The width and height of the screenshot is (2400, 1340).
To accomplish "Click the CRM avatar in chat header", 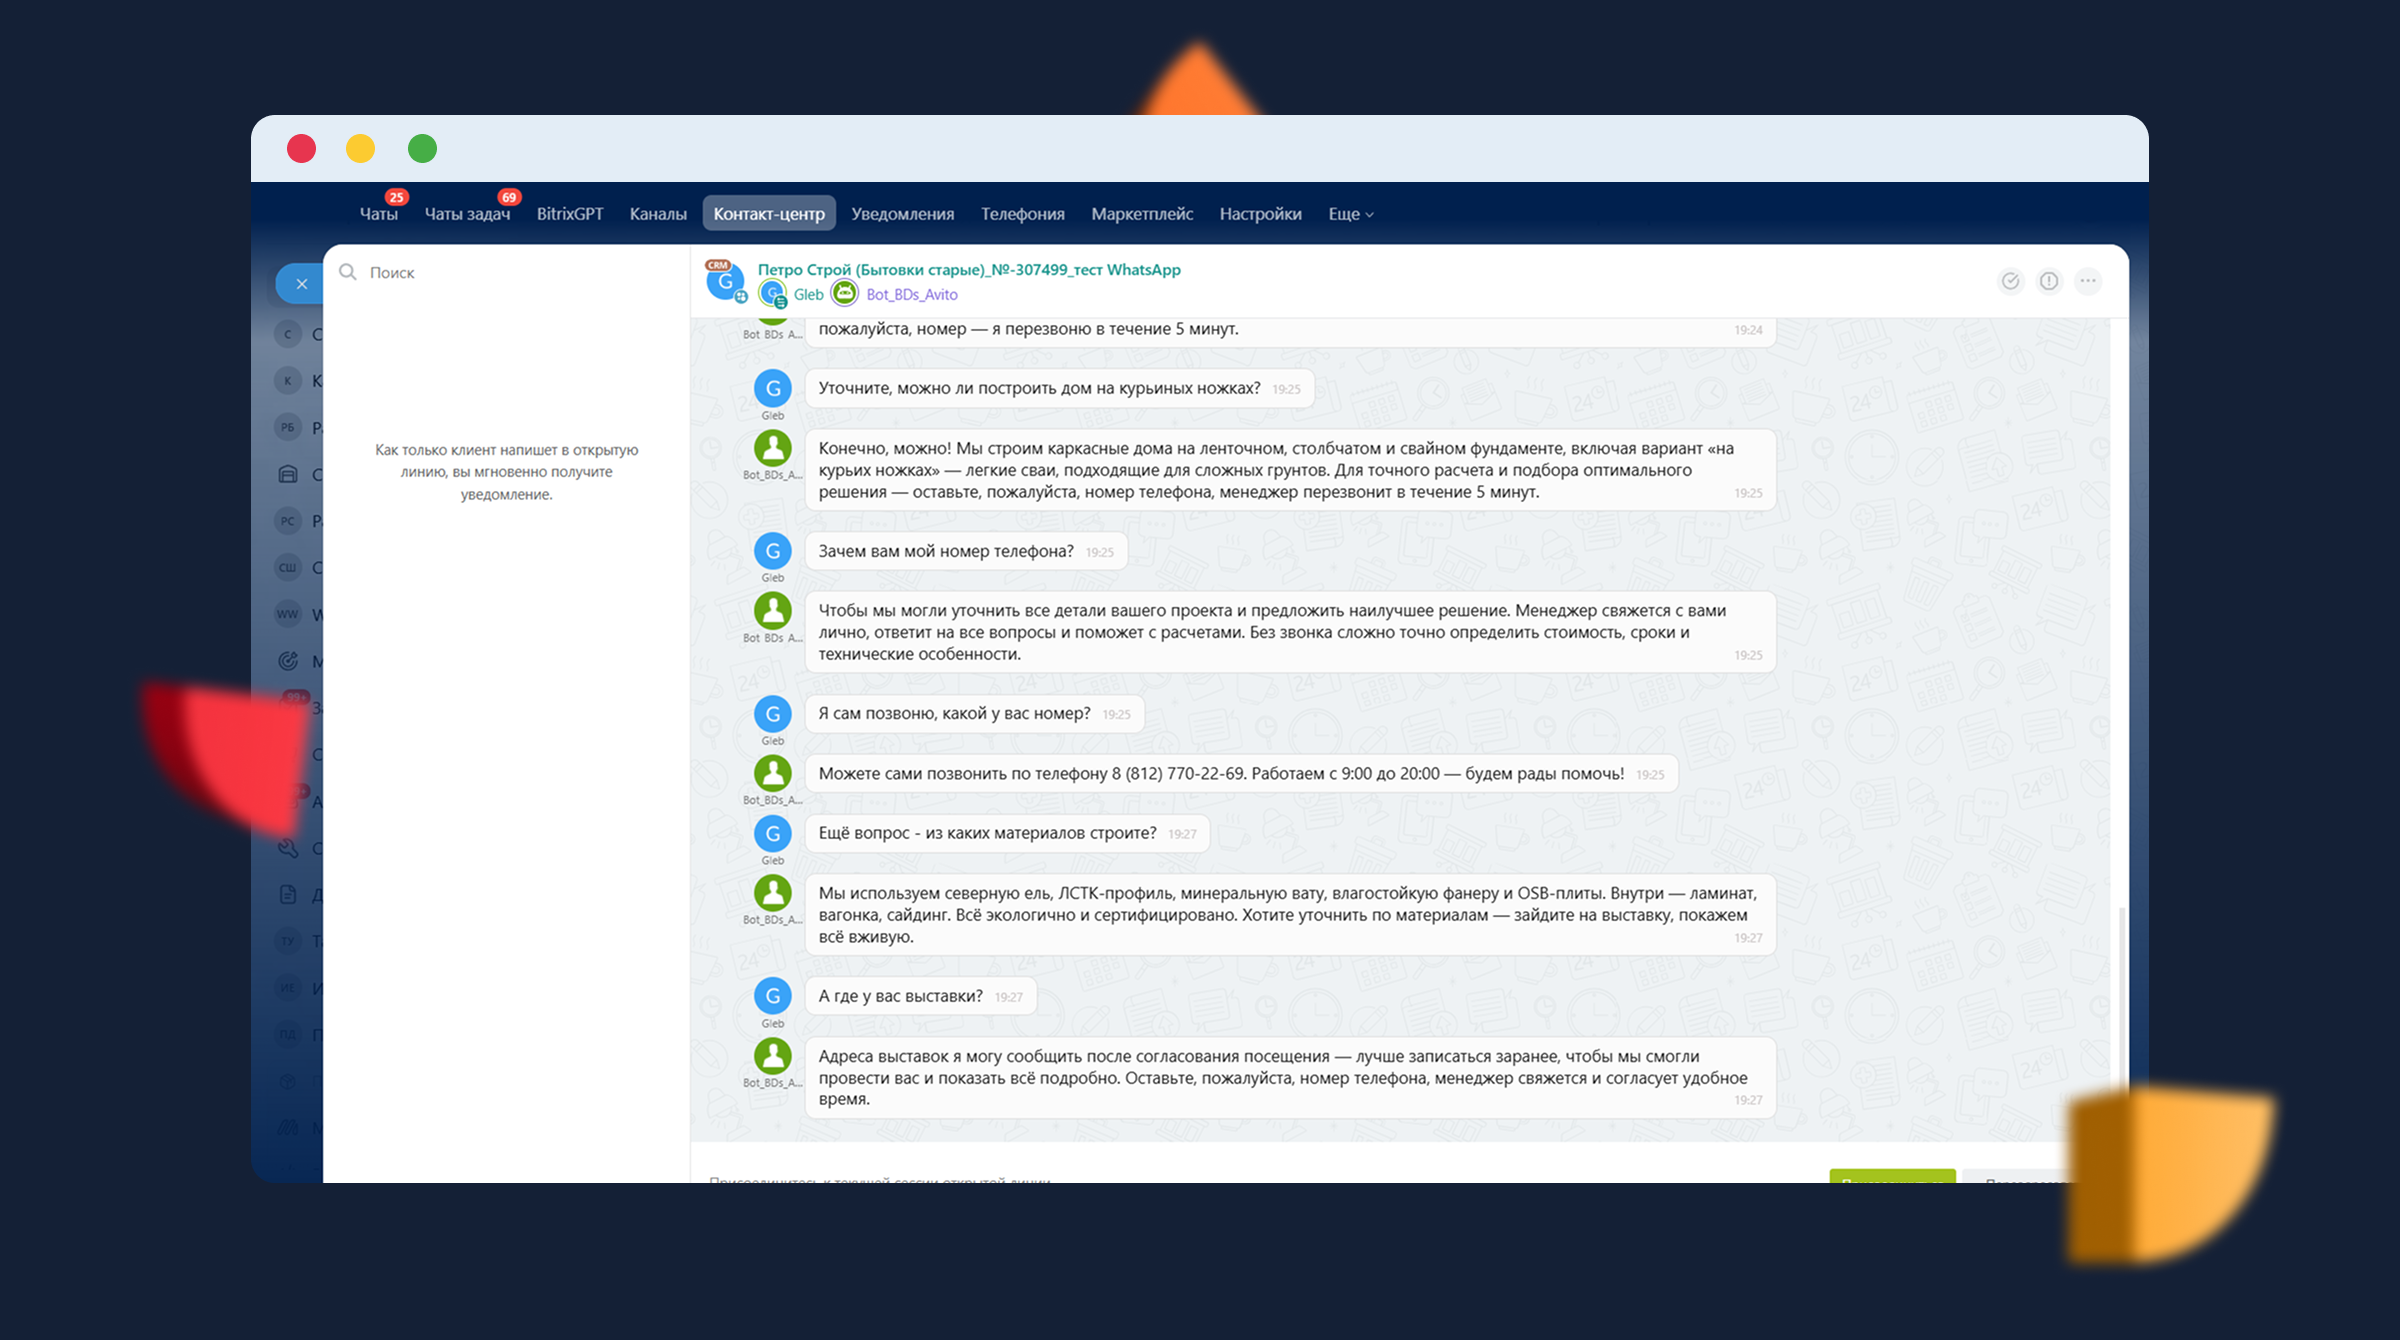I will [x=725, y=281].
